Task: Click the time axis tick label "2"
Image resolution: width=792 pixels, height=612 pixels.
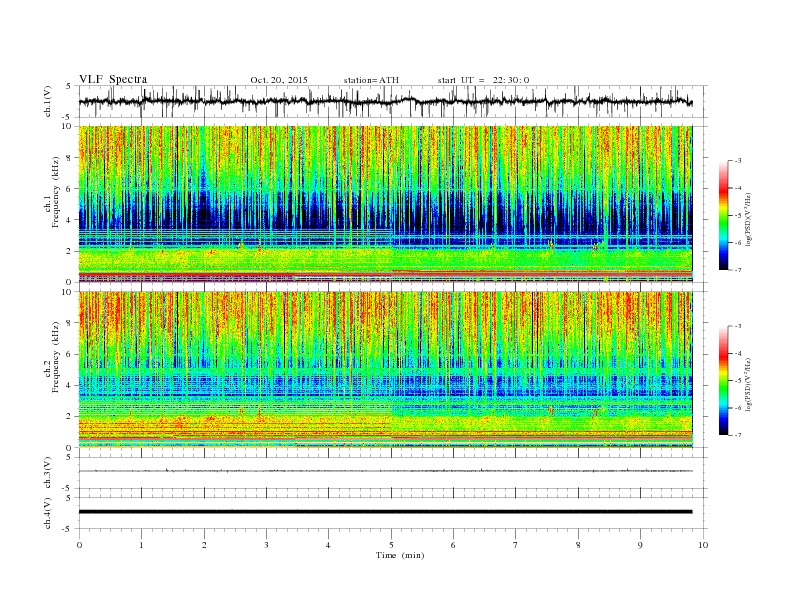Action: 204,545
